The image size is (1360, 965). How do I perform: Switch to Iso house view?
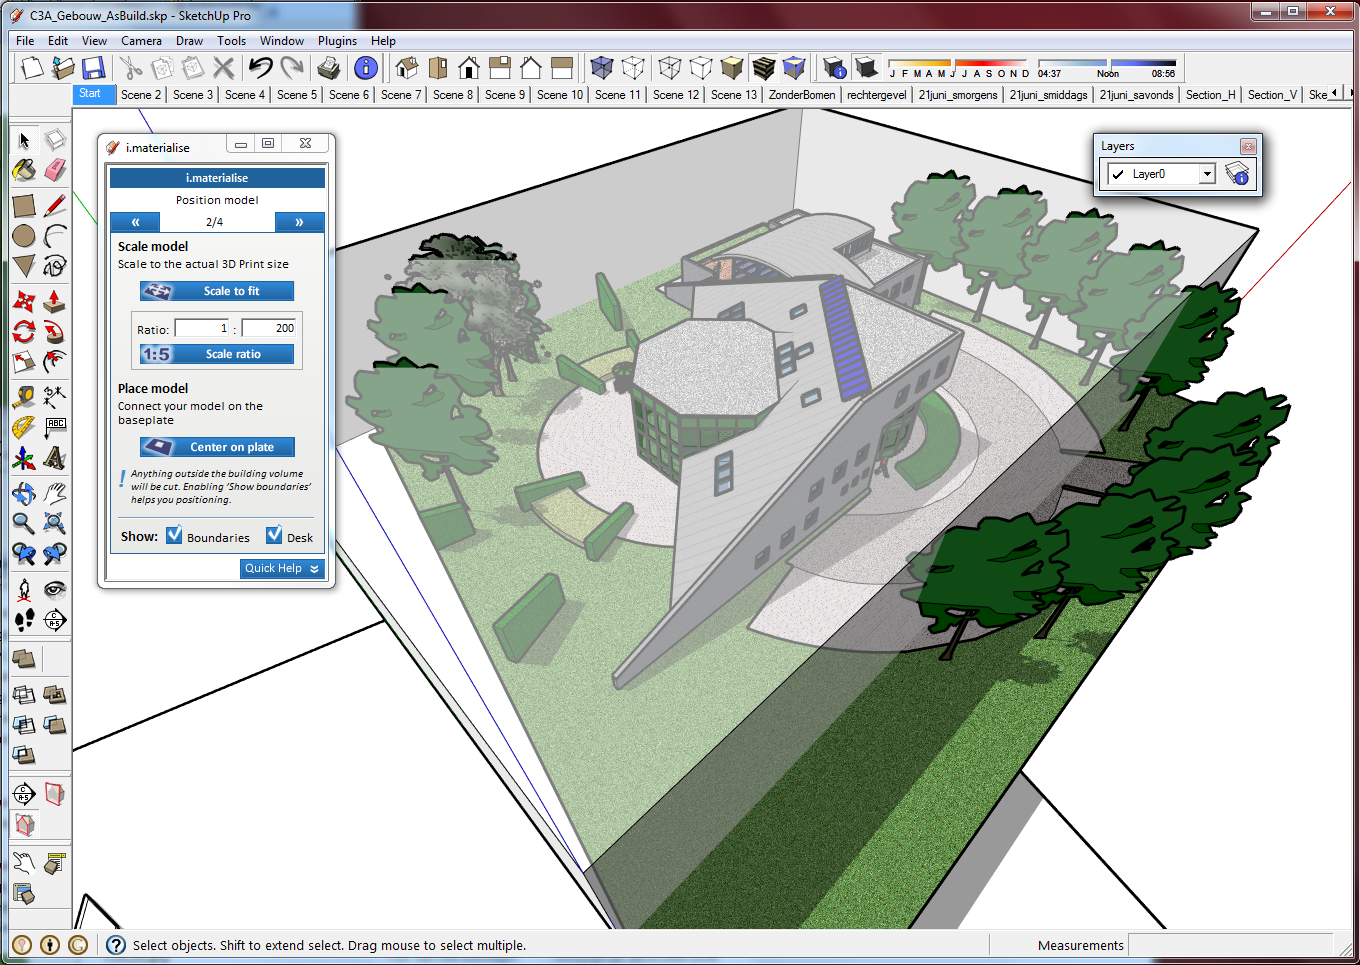(x=407, y=68)
